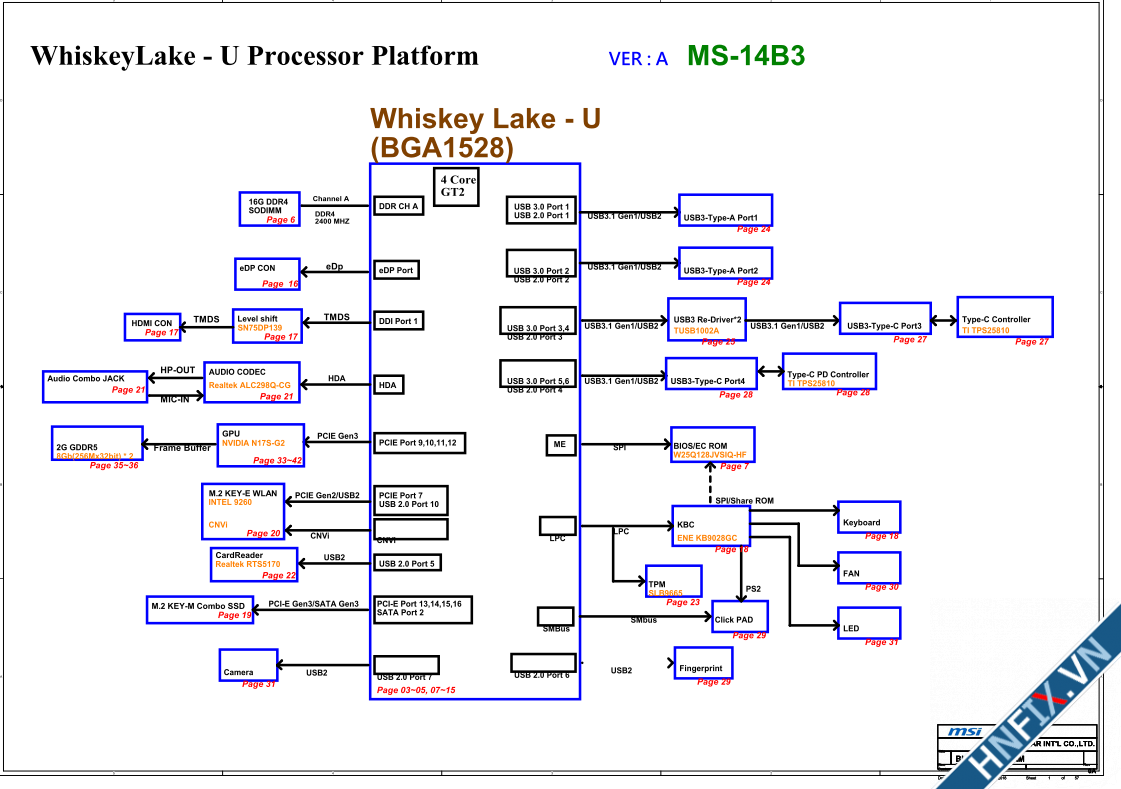Select the M.2 KEY-E WLAN INTEL 9260 block
The width and height of the screenshot is (1121, 789).
[243, 508]
